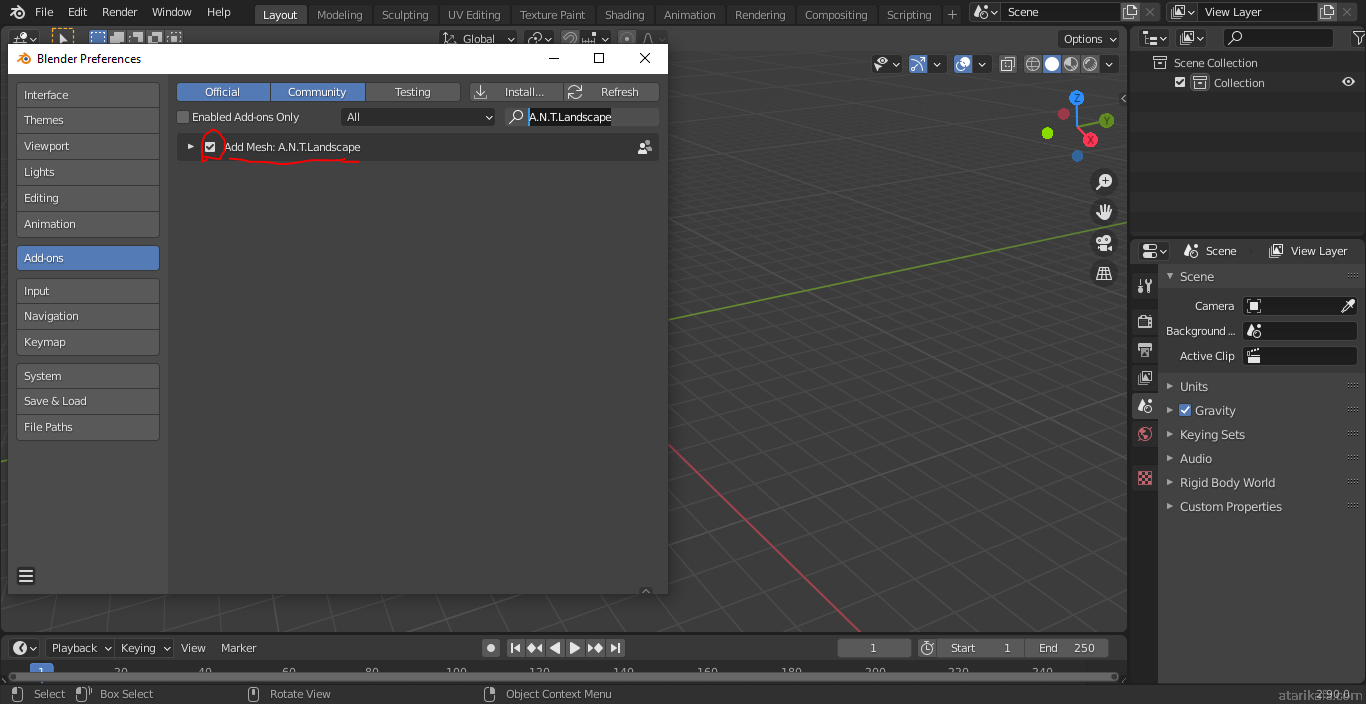Open the View Layer properties tab
The image size is (1366, 704).
click(1145, 378)
